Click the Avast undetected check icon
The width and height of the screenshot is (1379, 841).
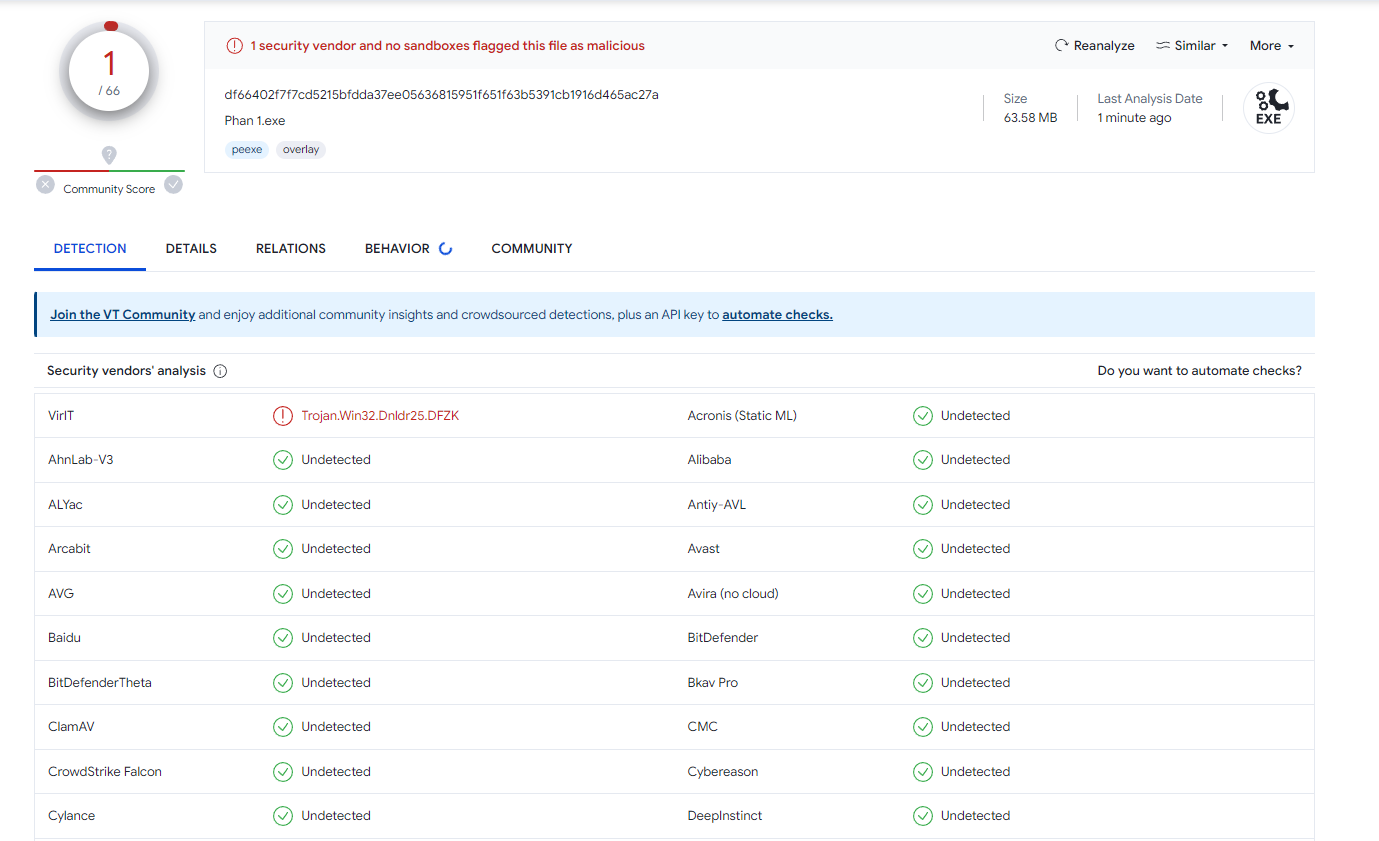[x=923, y=549]
